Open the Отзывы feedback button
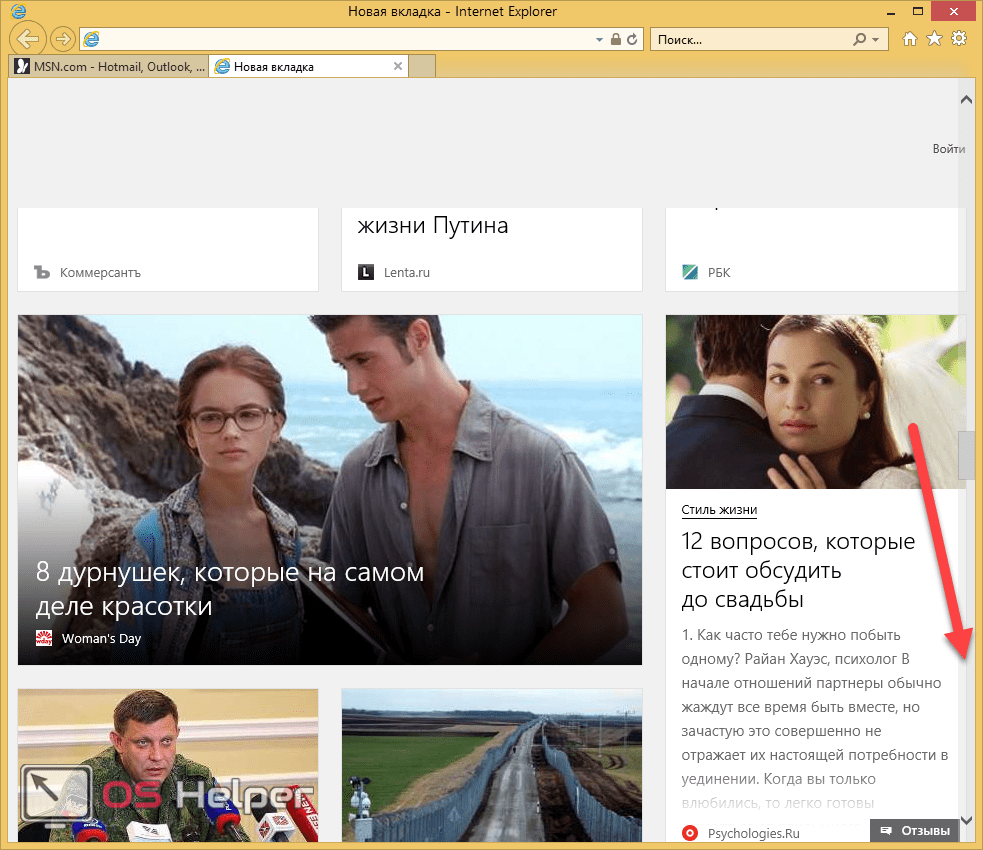The width and height of the screenshot is (983, 850). [x=915, y=830]
